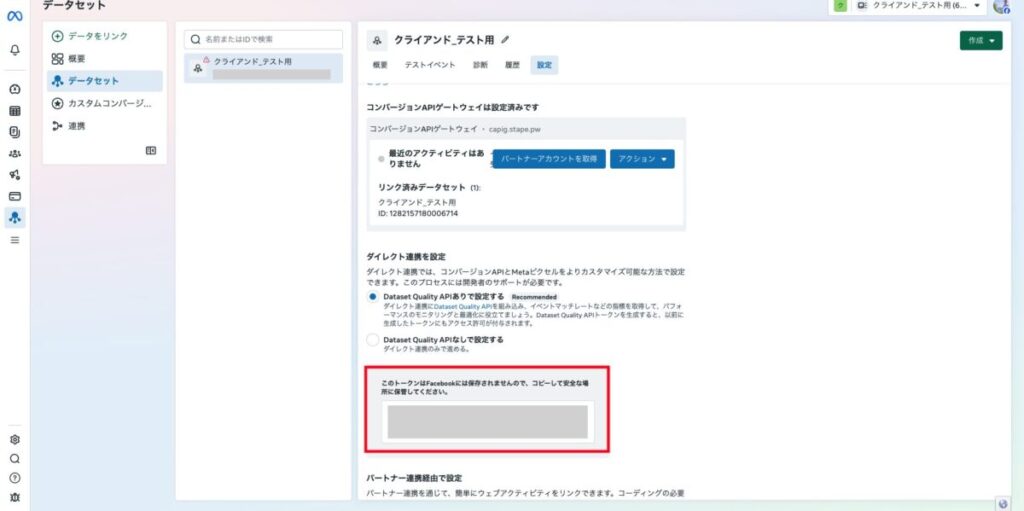Viewport: 1024px width, 511px height.
Task: Click the パートナーアカウントを取得 button
Action: pyautogui.click(x=549, y=159)
